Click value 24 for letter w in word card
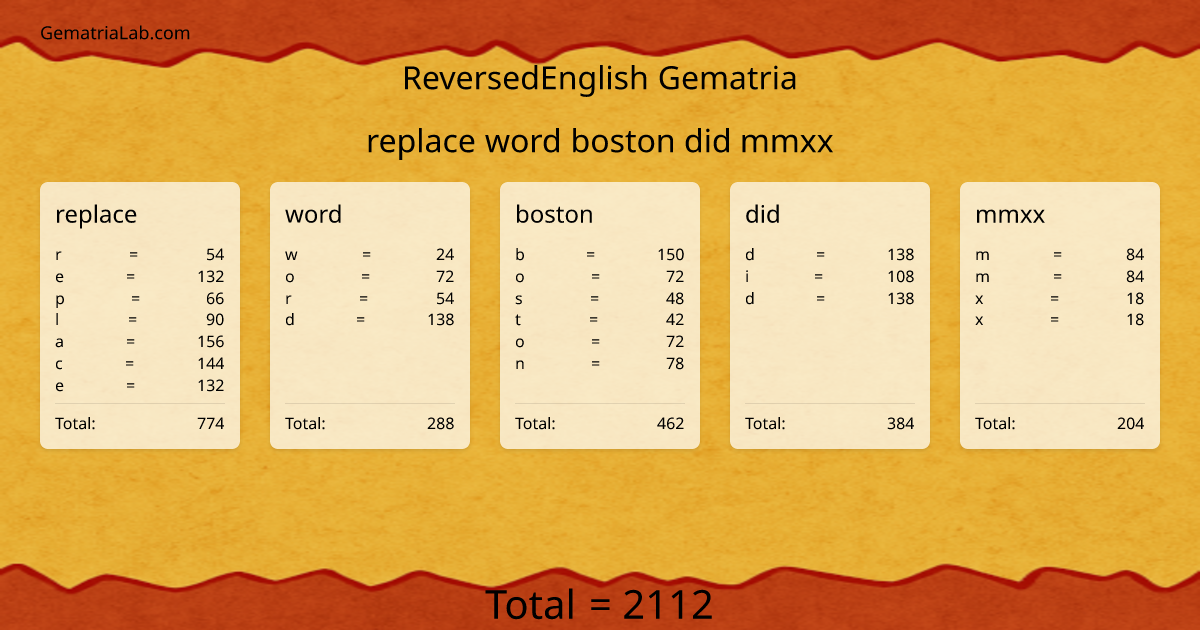This screenshot has width=1200, height=630. (445, 255)
